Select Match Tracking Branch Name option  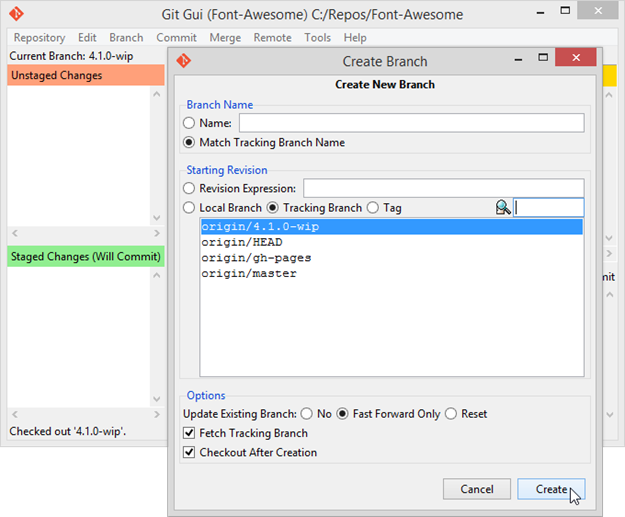tap(189, 142)
